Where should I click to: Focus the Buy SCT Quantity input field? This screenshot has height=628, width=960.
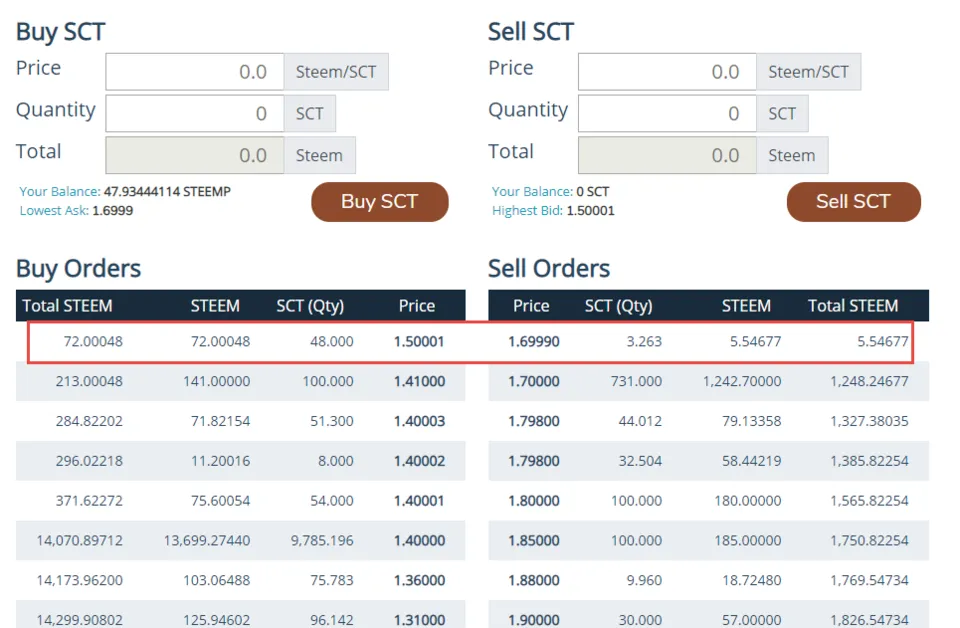(195, 113)
